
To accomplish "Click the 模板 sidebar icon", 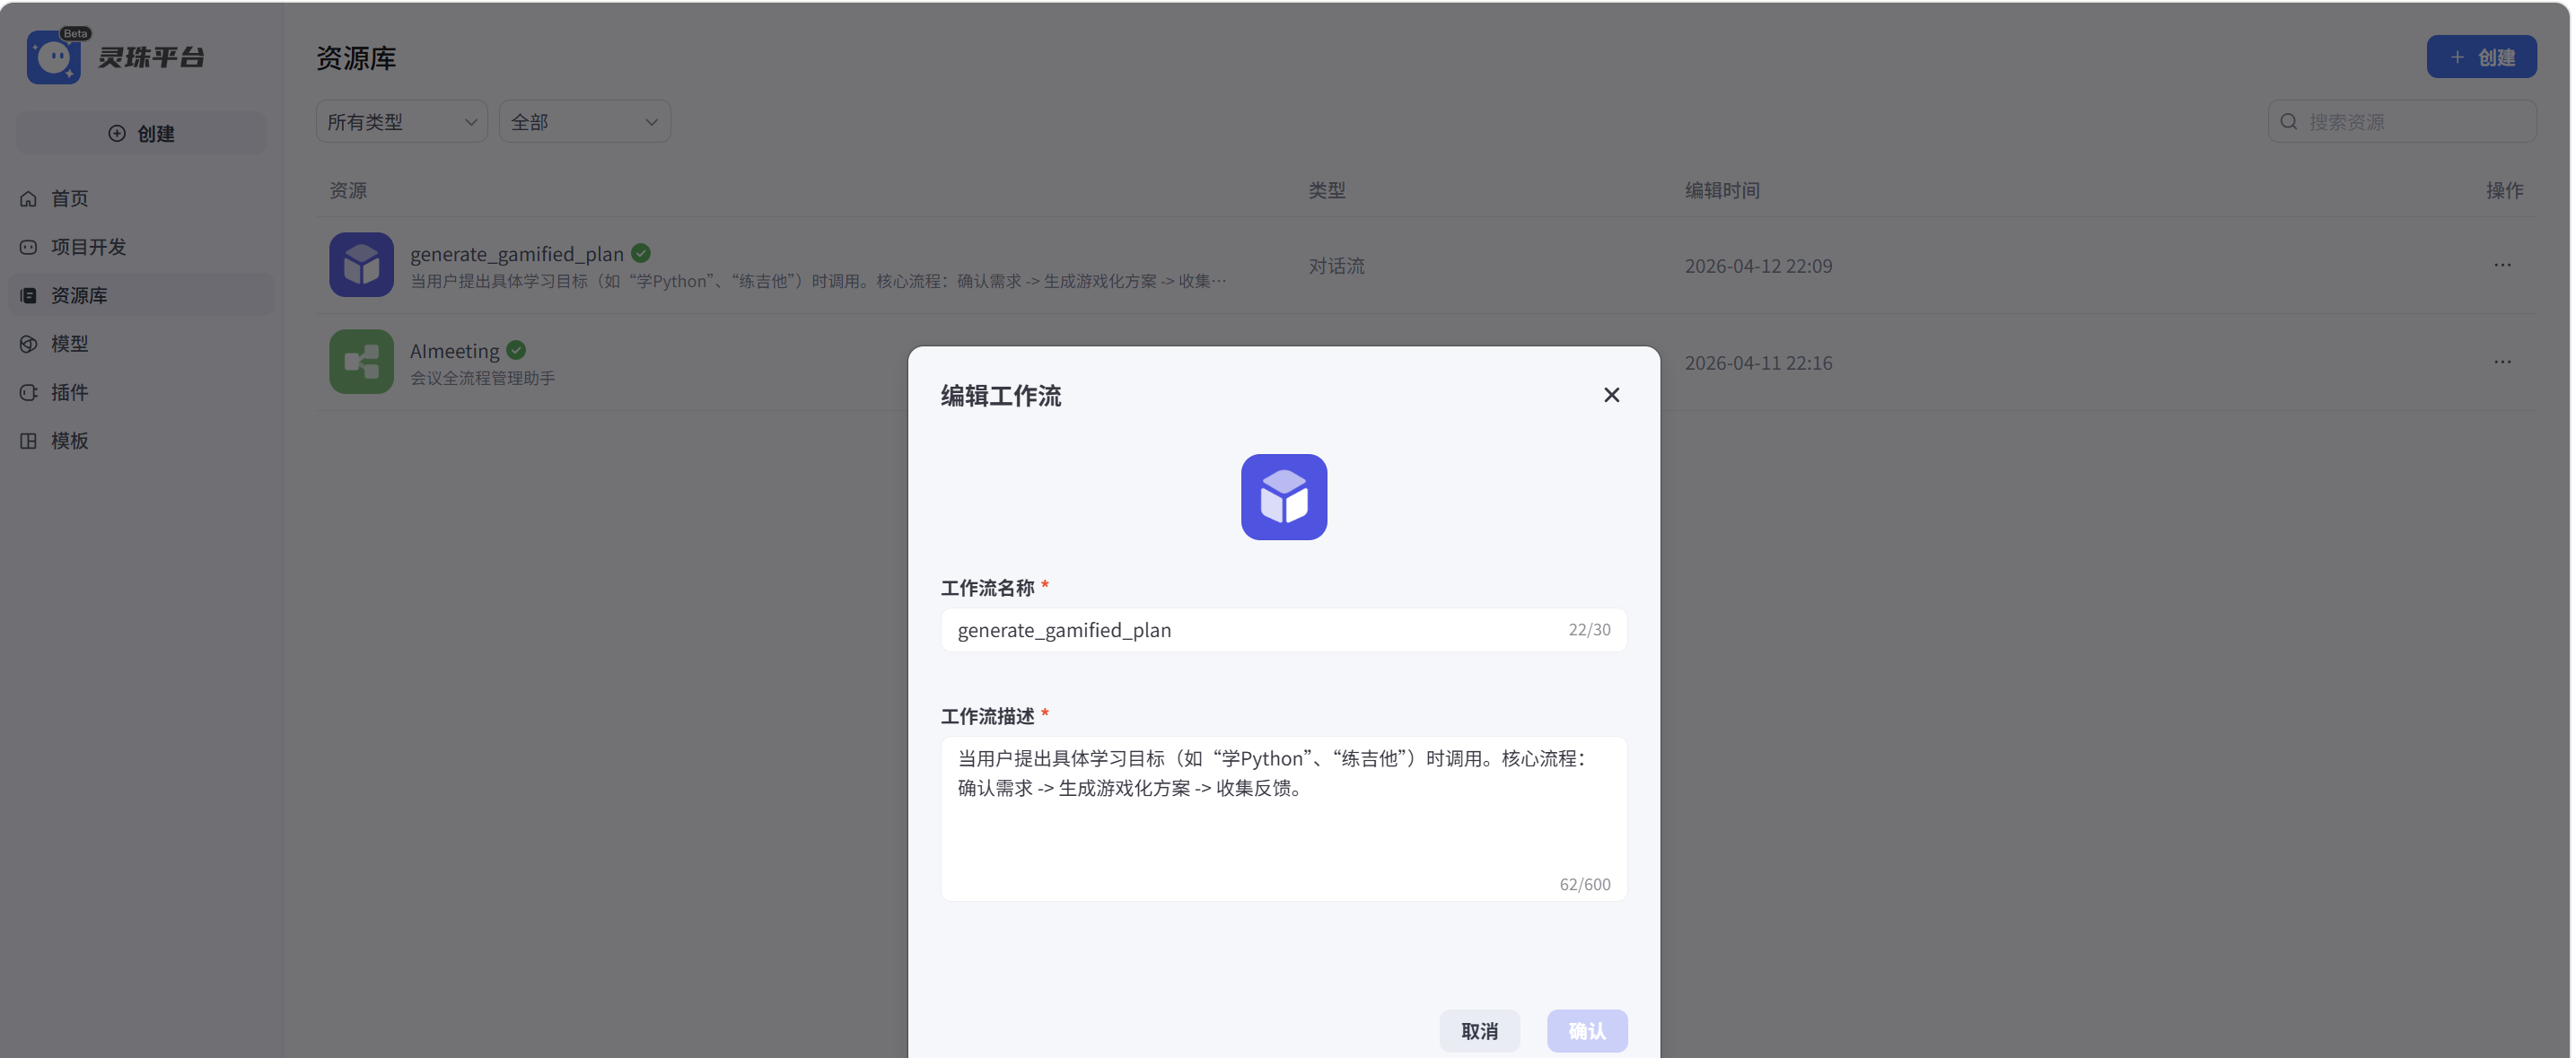I will [29, 441].
